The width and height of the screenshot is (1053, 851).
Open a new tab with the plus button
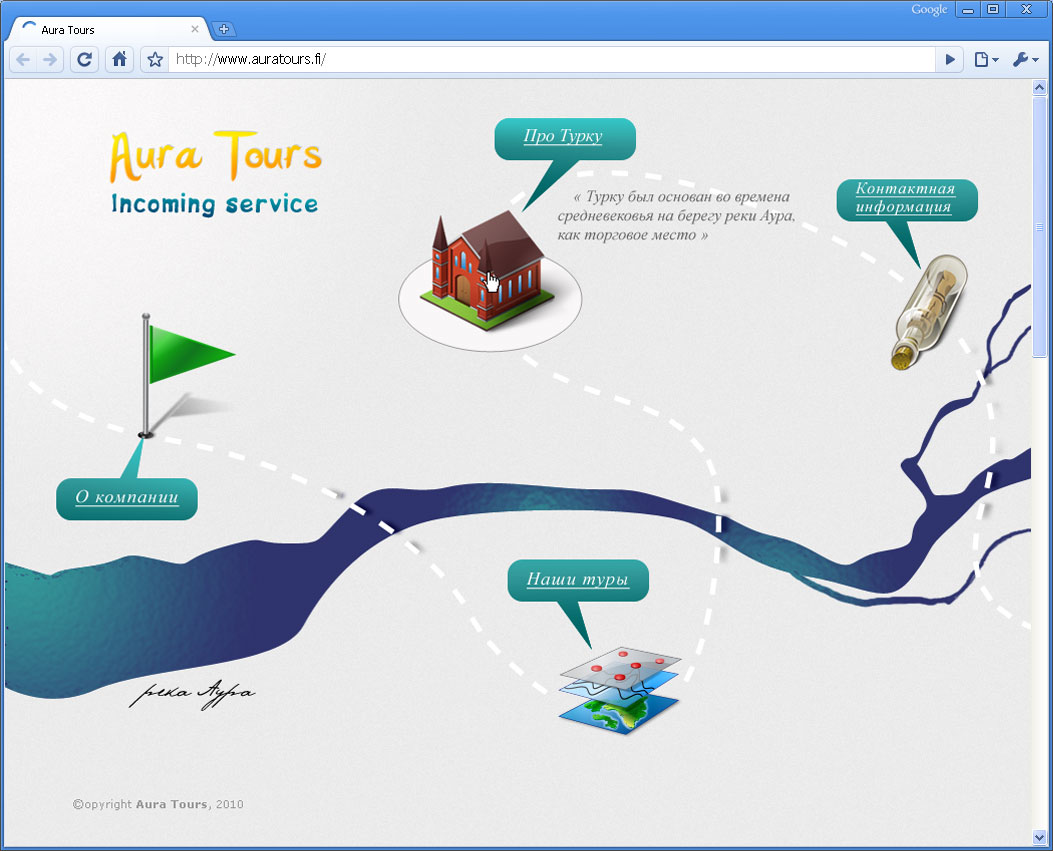tap(224, 29)
